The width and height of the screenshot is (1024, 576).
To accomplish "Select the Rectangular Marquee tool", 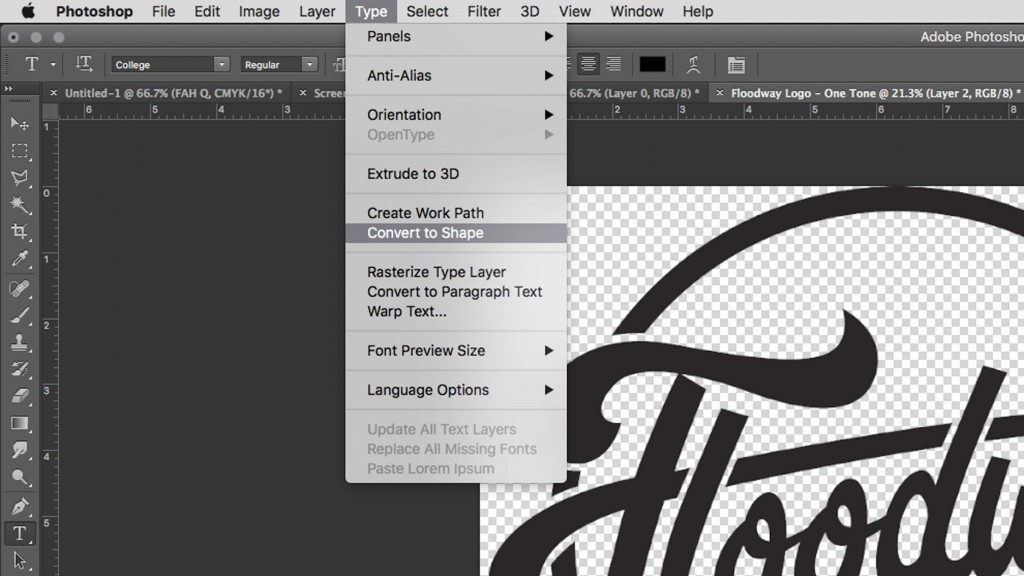I will (x=20, y=151).
